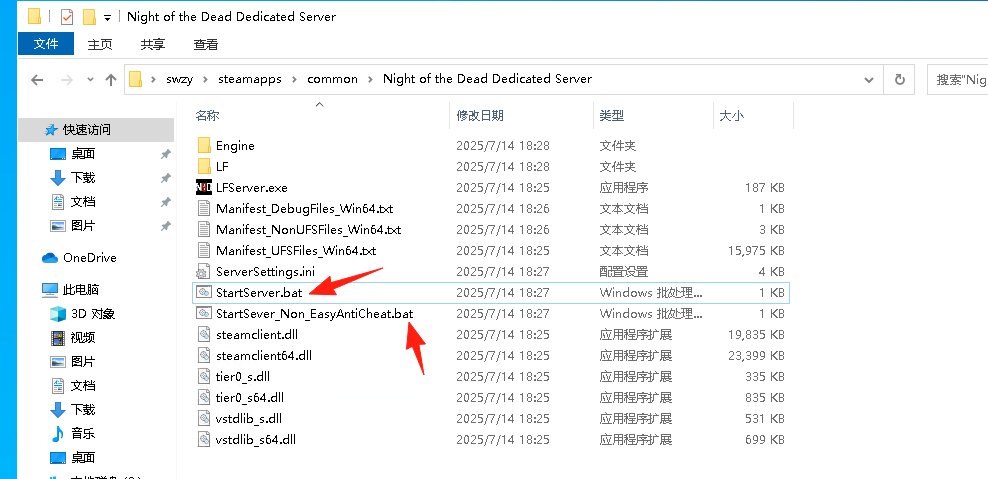Click the new folder icon in title bar
The image size is (988, 479).
click(89, 16)
